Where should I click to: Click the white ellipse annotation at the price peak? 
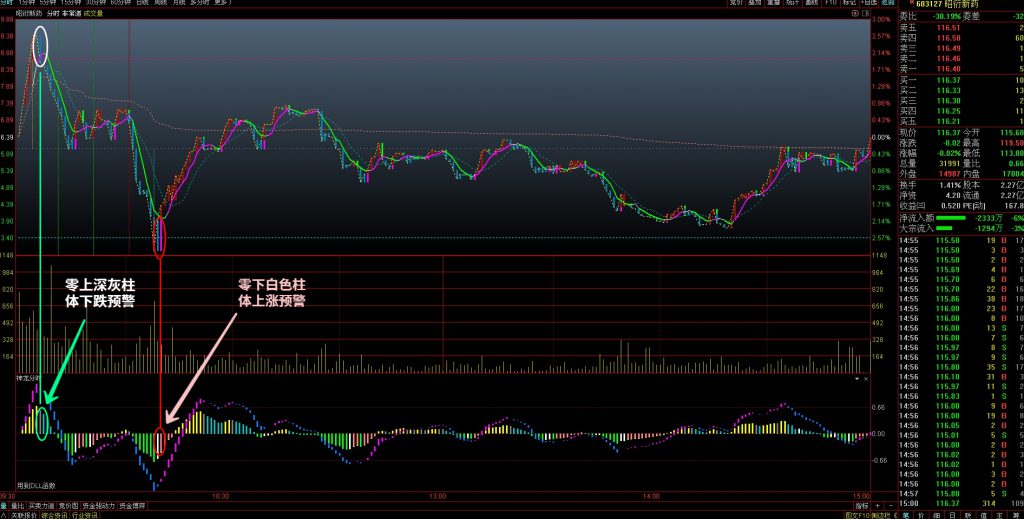point(40,48)
